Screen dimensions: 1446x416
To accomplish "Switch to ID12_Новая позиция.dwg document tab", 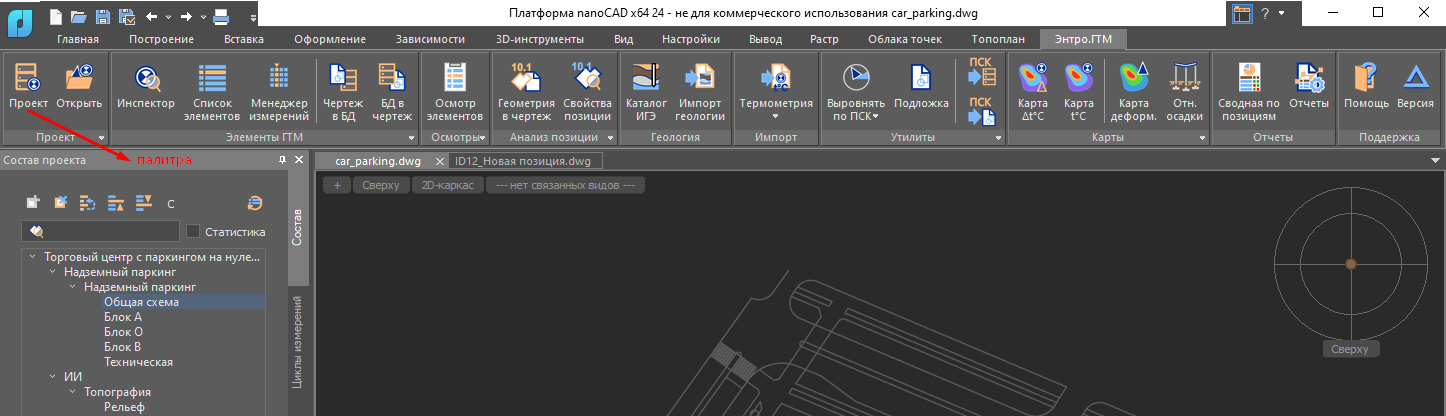I will point(522,160).
